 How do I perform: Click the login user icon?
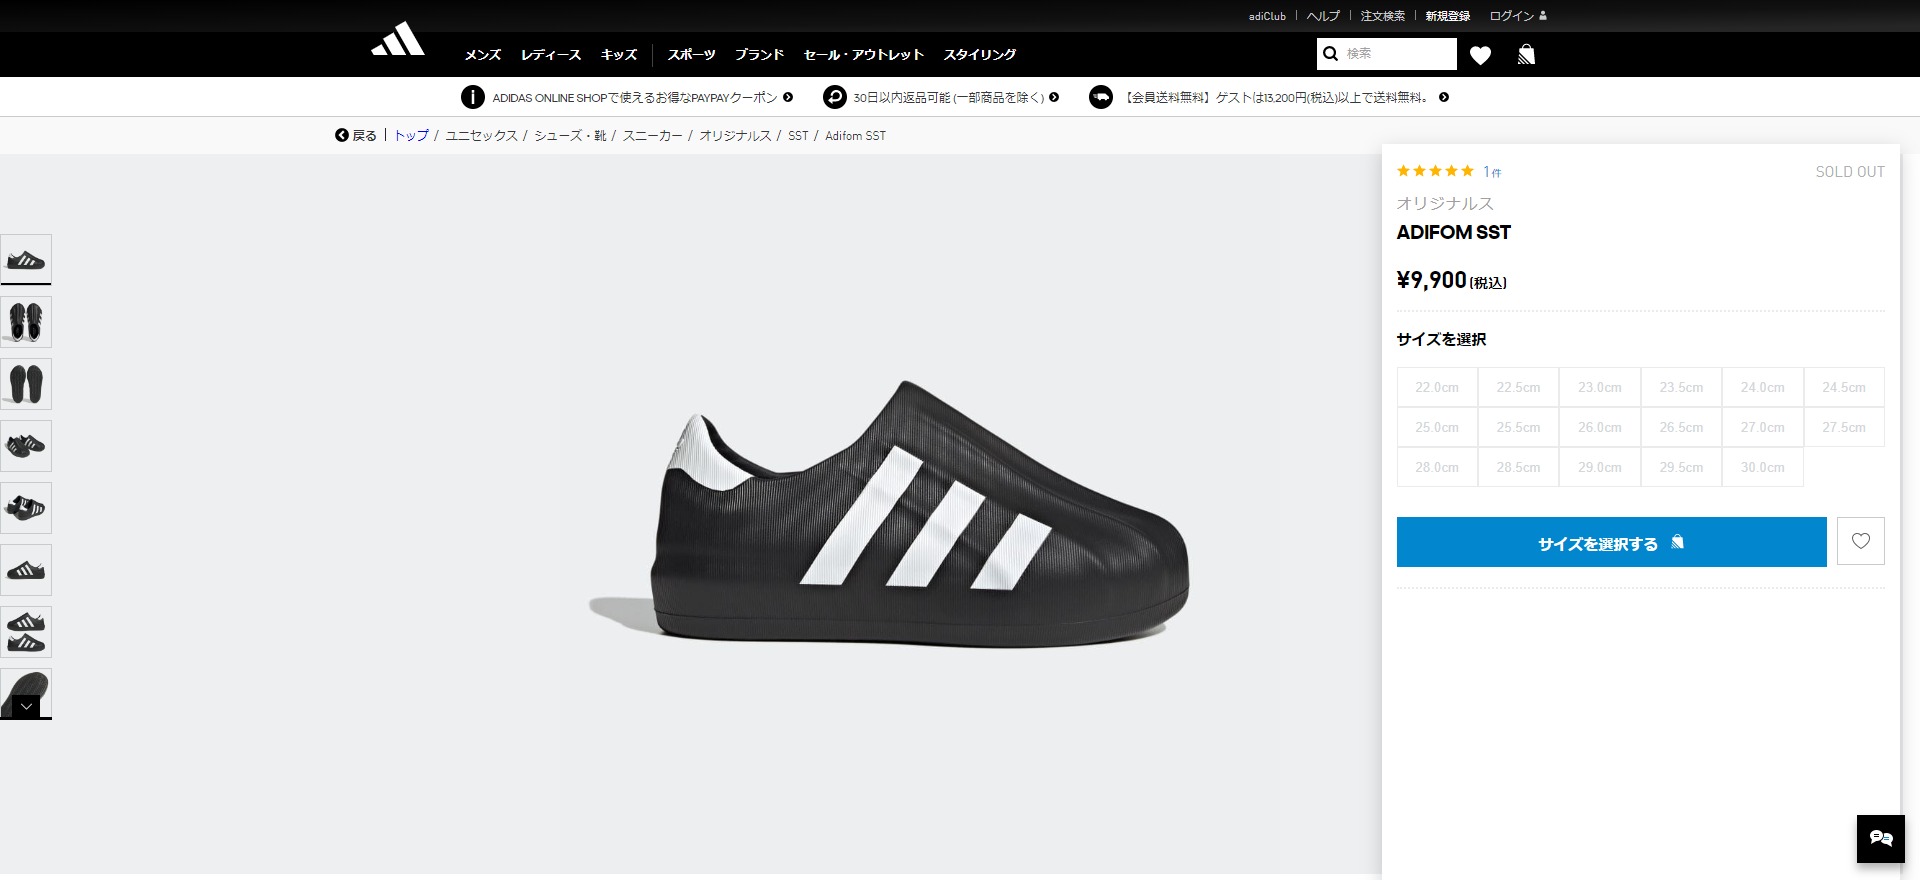1543,16
